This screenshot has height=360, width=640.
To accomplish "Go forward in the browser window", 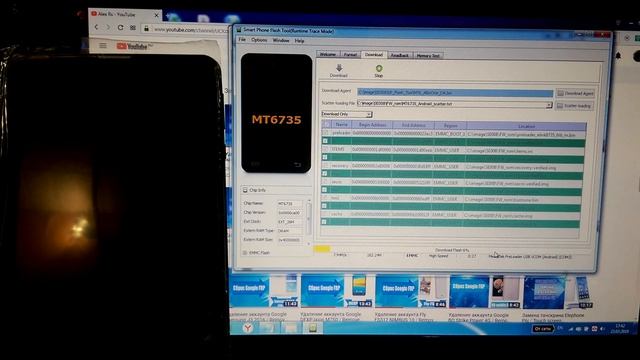I will [108, 27].
